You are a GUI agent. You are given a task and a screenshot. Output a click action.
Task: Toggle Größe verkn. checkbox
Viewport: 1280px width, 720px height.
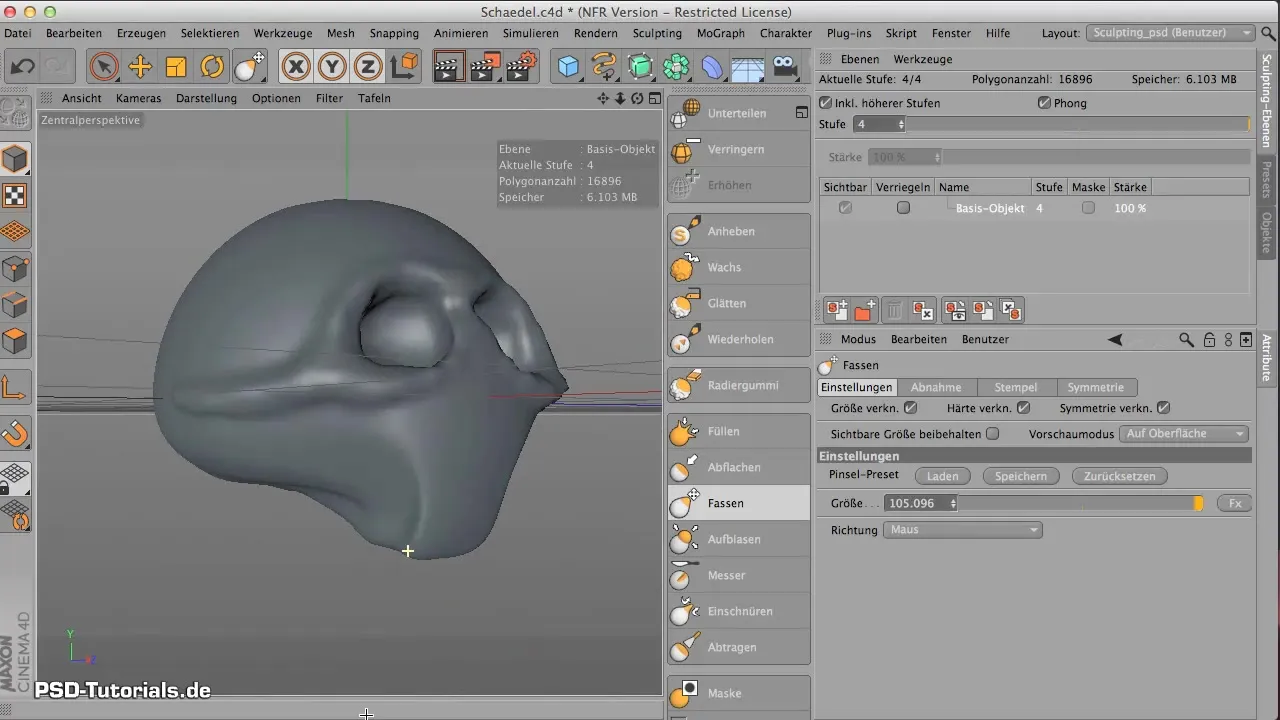click(910, 408)
